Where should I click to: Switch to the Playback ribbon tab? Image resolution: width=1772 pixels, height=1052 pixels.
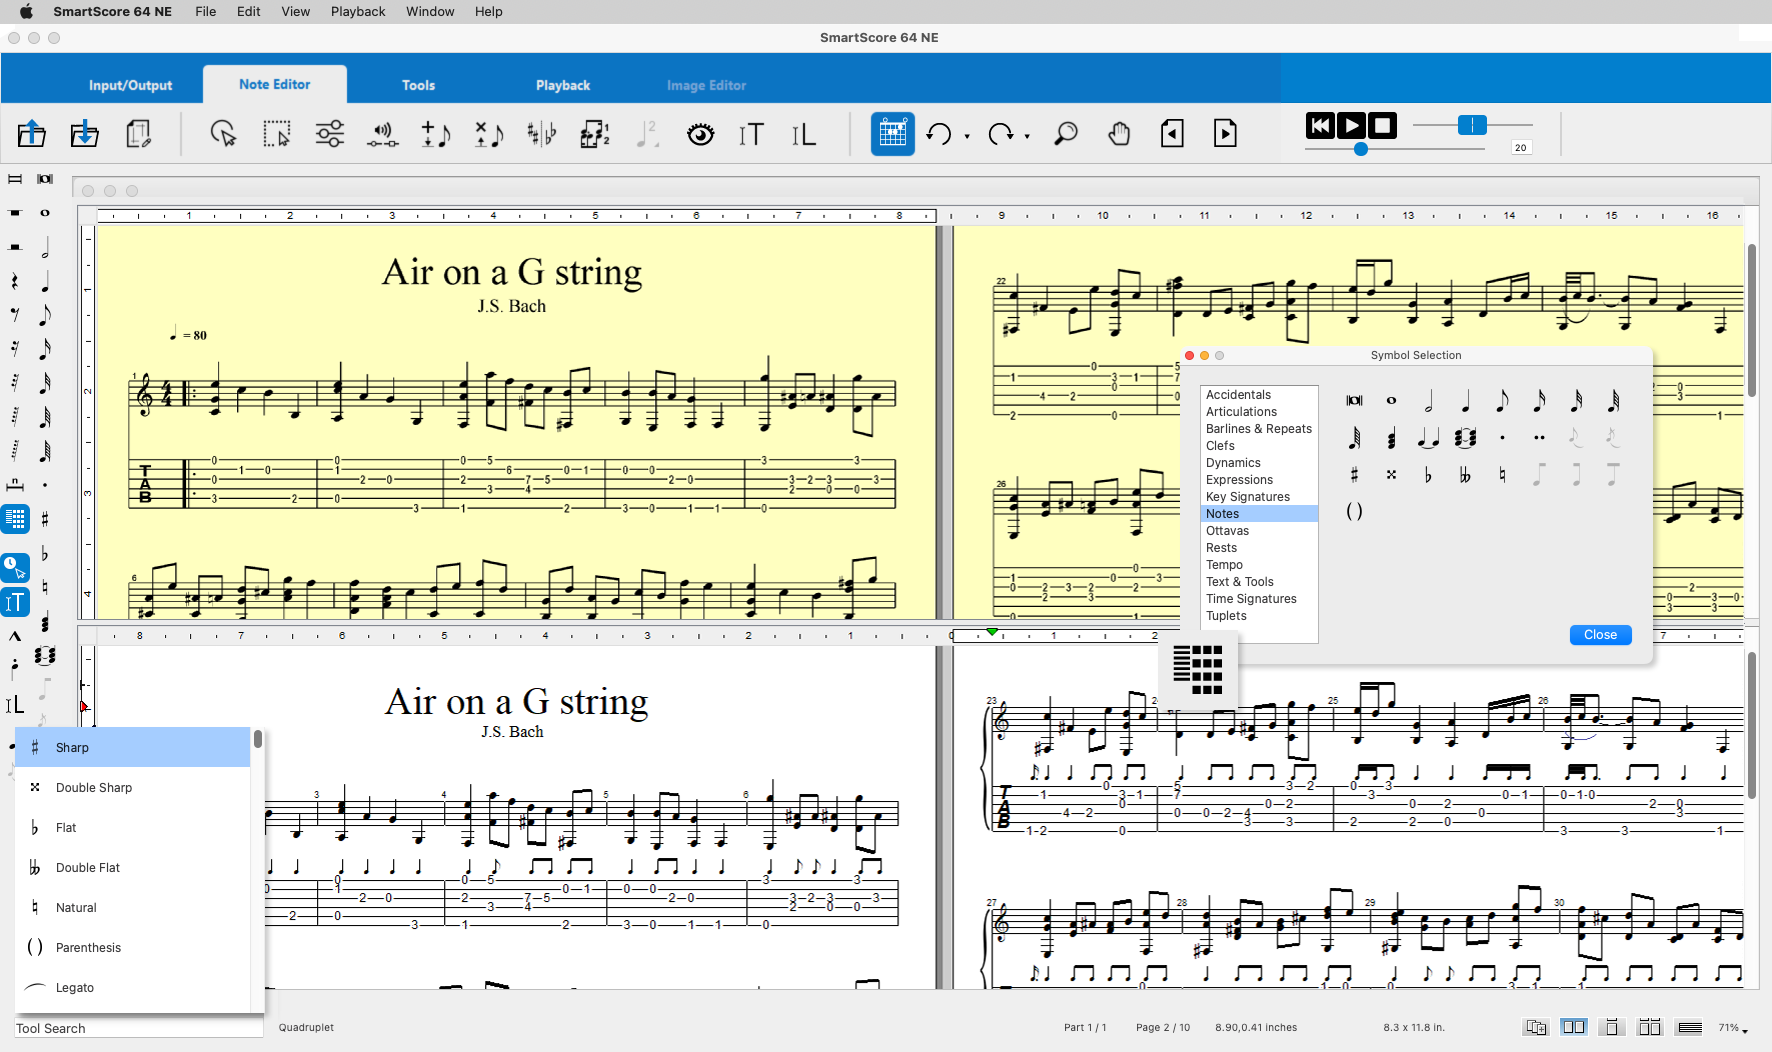coord(563,85)
